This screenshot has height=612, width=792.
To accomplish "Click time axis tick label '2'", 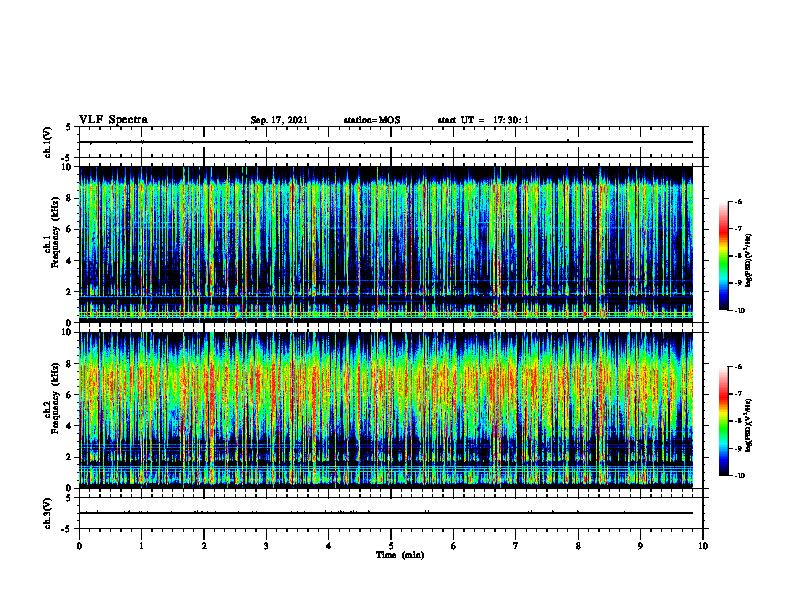I will pos(204,546).
